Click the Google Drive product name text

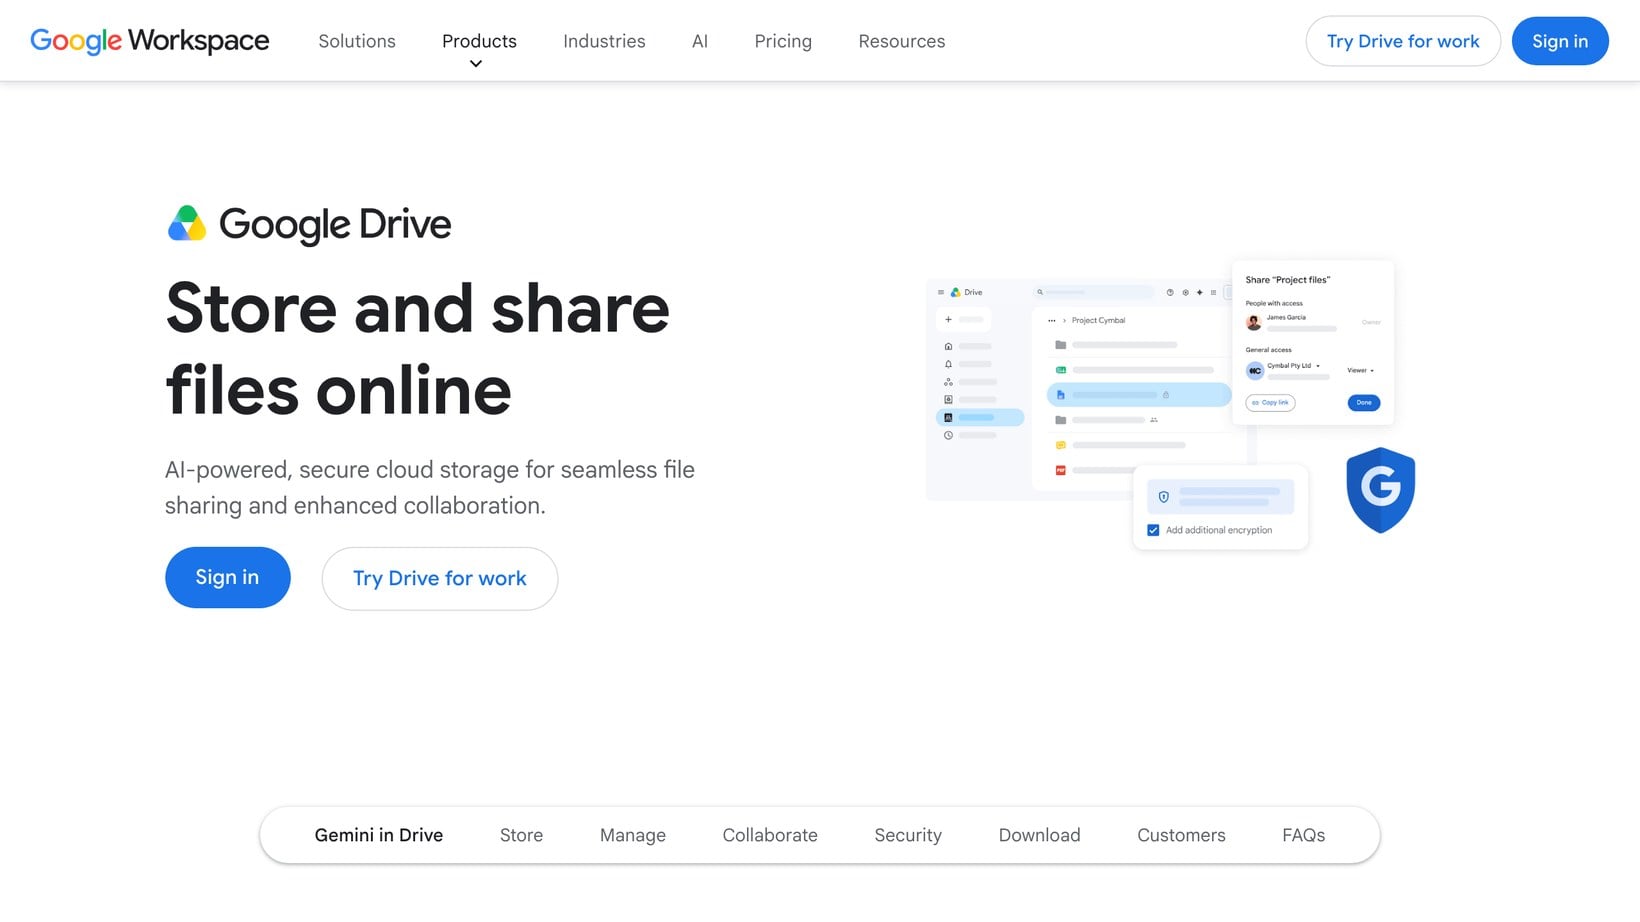[x=335, y=225]
